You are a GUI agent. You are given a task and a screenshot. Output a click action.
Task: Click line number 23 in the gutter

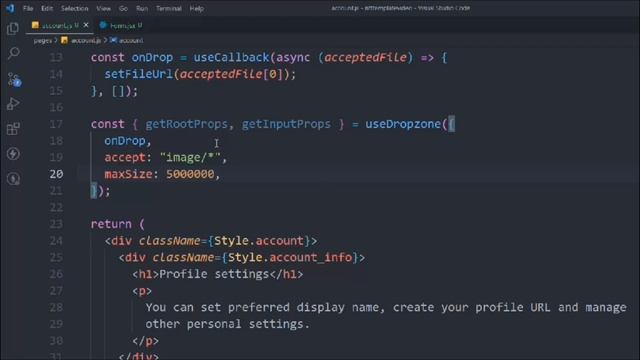pyautogui.click(x=56, y=224)
